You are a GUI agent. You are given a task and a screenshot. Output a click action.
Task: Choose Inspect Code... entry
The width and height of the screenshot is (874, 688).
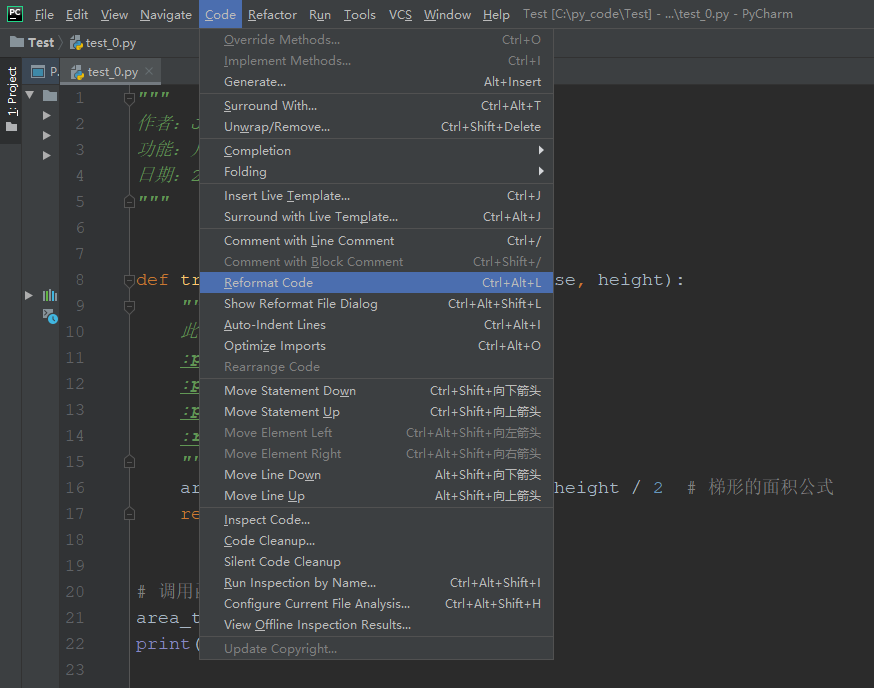pos(376,520)
